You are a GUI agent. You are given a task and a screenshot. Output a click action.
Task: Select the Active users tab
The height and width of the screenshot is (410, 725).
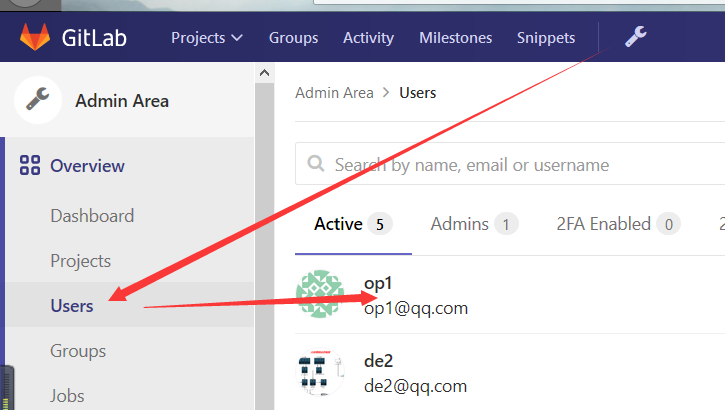tap(353, 224)
